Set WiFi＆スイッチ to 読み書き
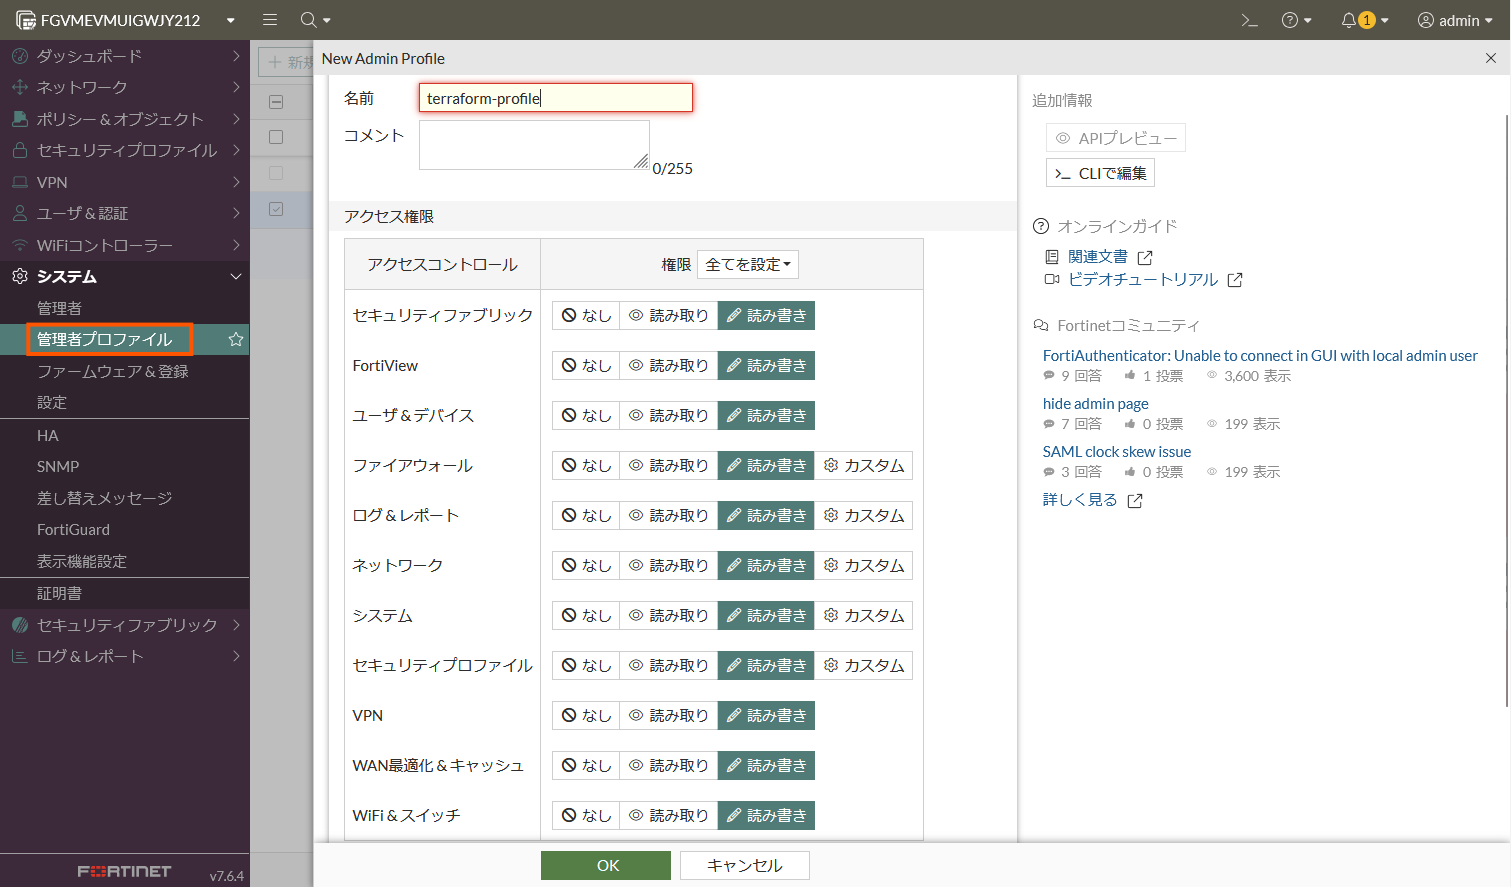This screenshot has height=887, width=1511. coord(766,816)
